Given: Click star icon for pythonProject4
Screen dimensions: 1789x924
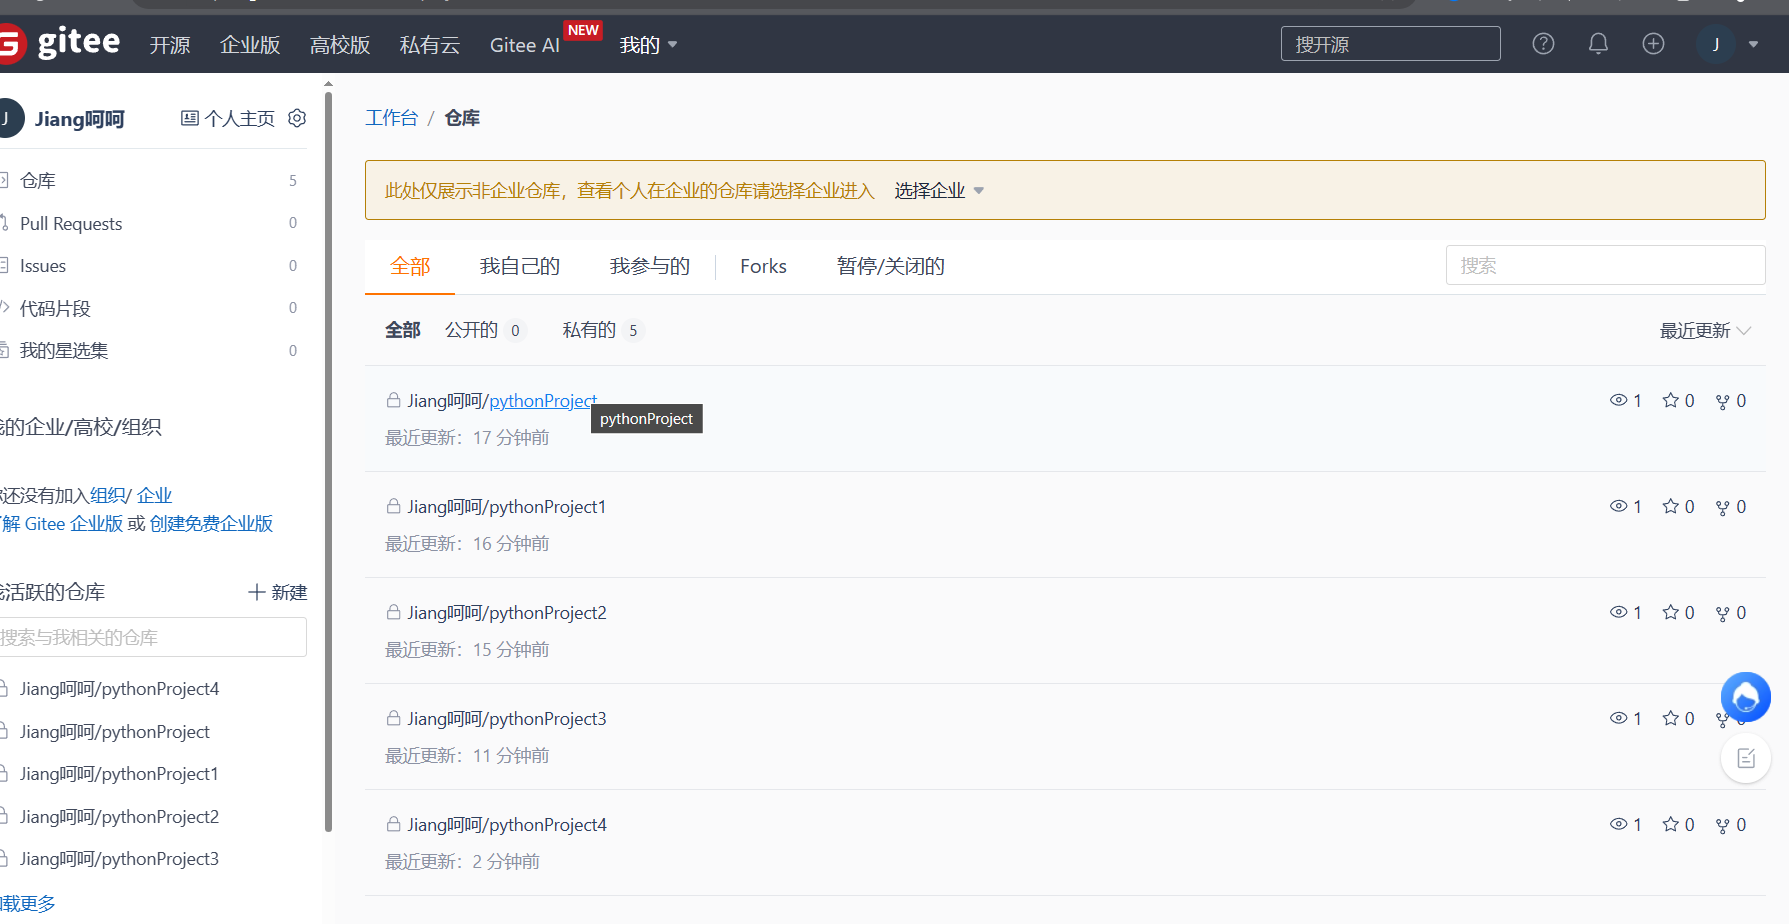Looking at the screenshot, I should [x=1671, y=824].
